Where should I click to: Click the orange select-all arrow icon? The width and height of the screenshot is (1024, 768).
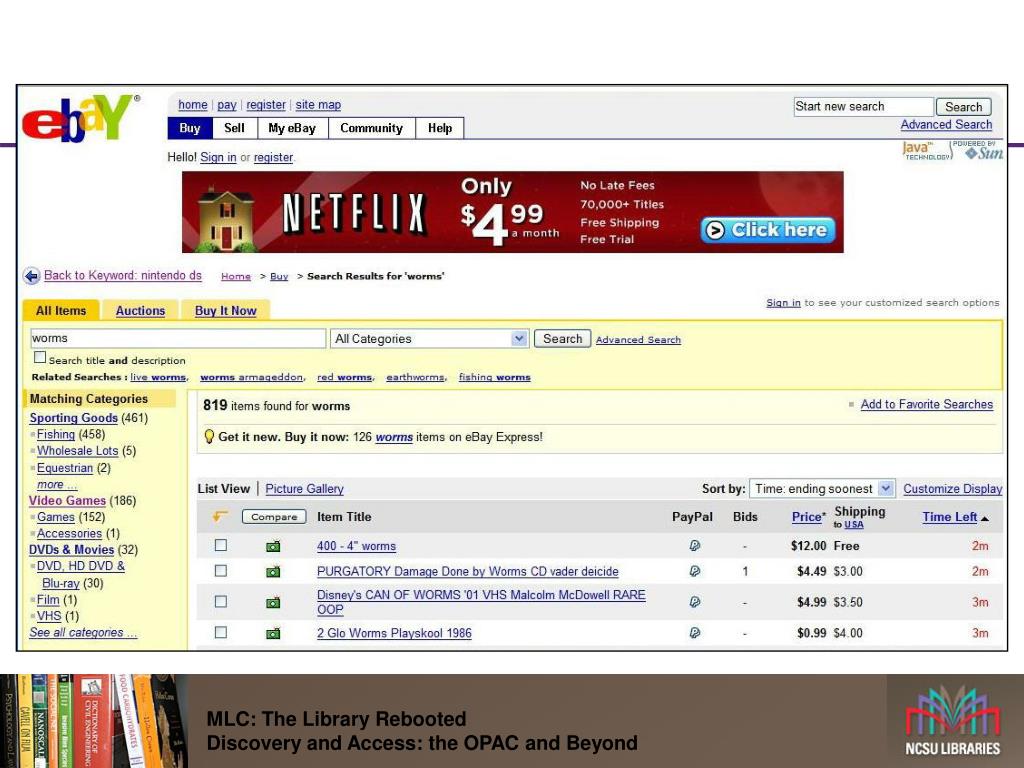pyautogui.click(x=220, y=517)
